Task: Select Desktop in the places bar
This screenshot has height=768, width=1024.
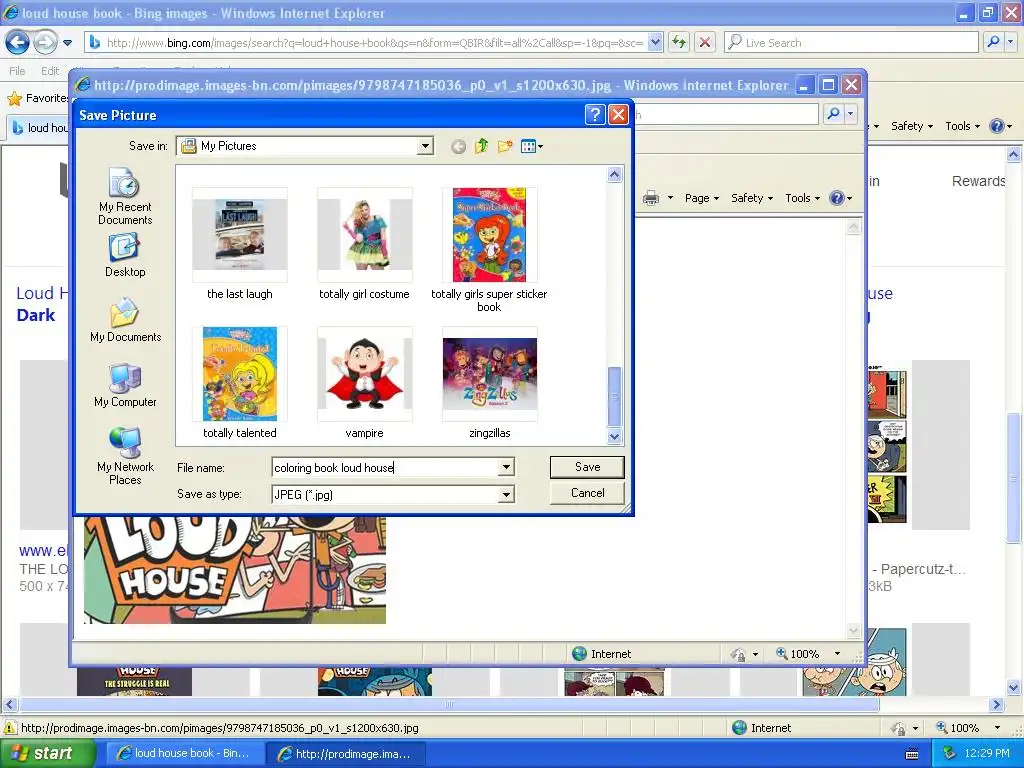Action: (x=125, y=255)
